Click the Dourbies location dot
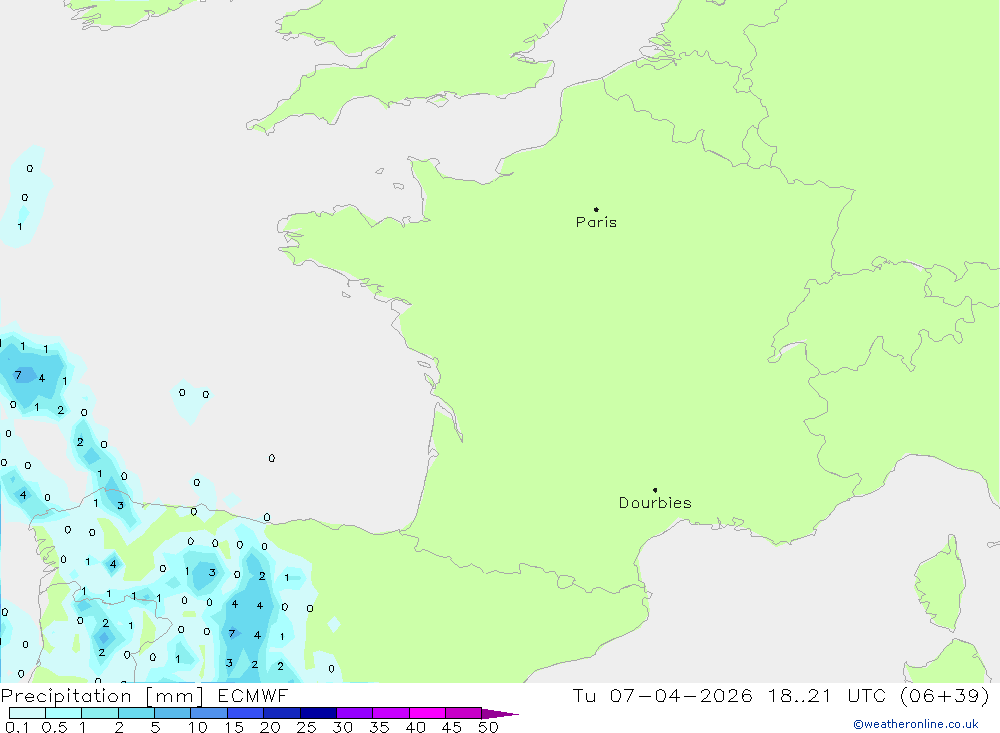The width and height of the screenshot is (1000, 733). 655,490
